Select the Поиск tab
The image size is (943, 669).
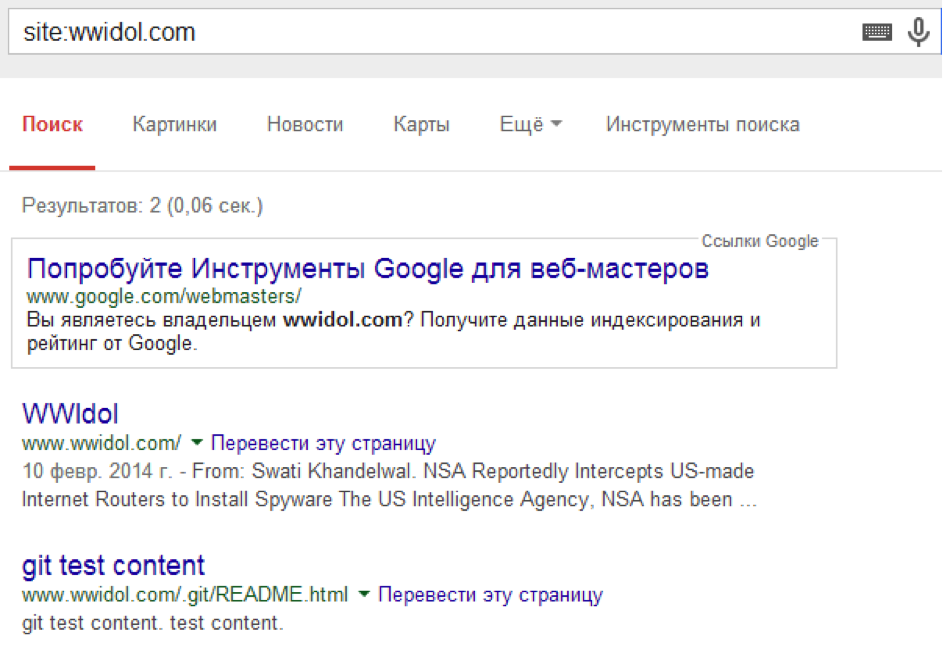click(52, 125)
